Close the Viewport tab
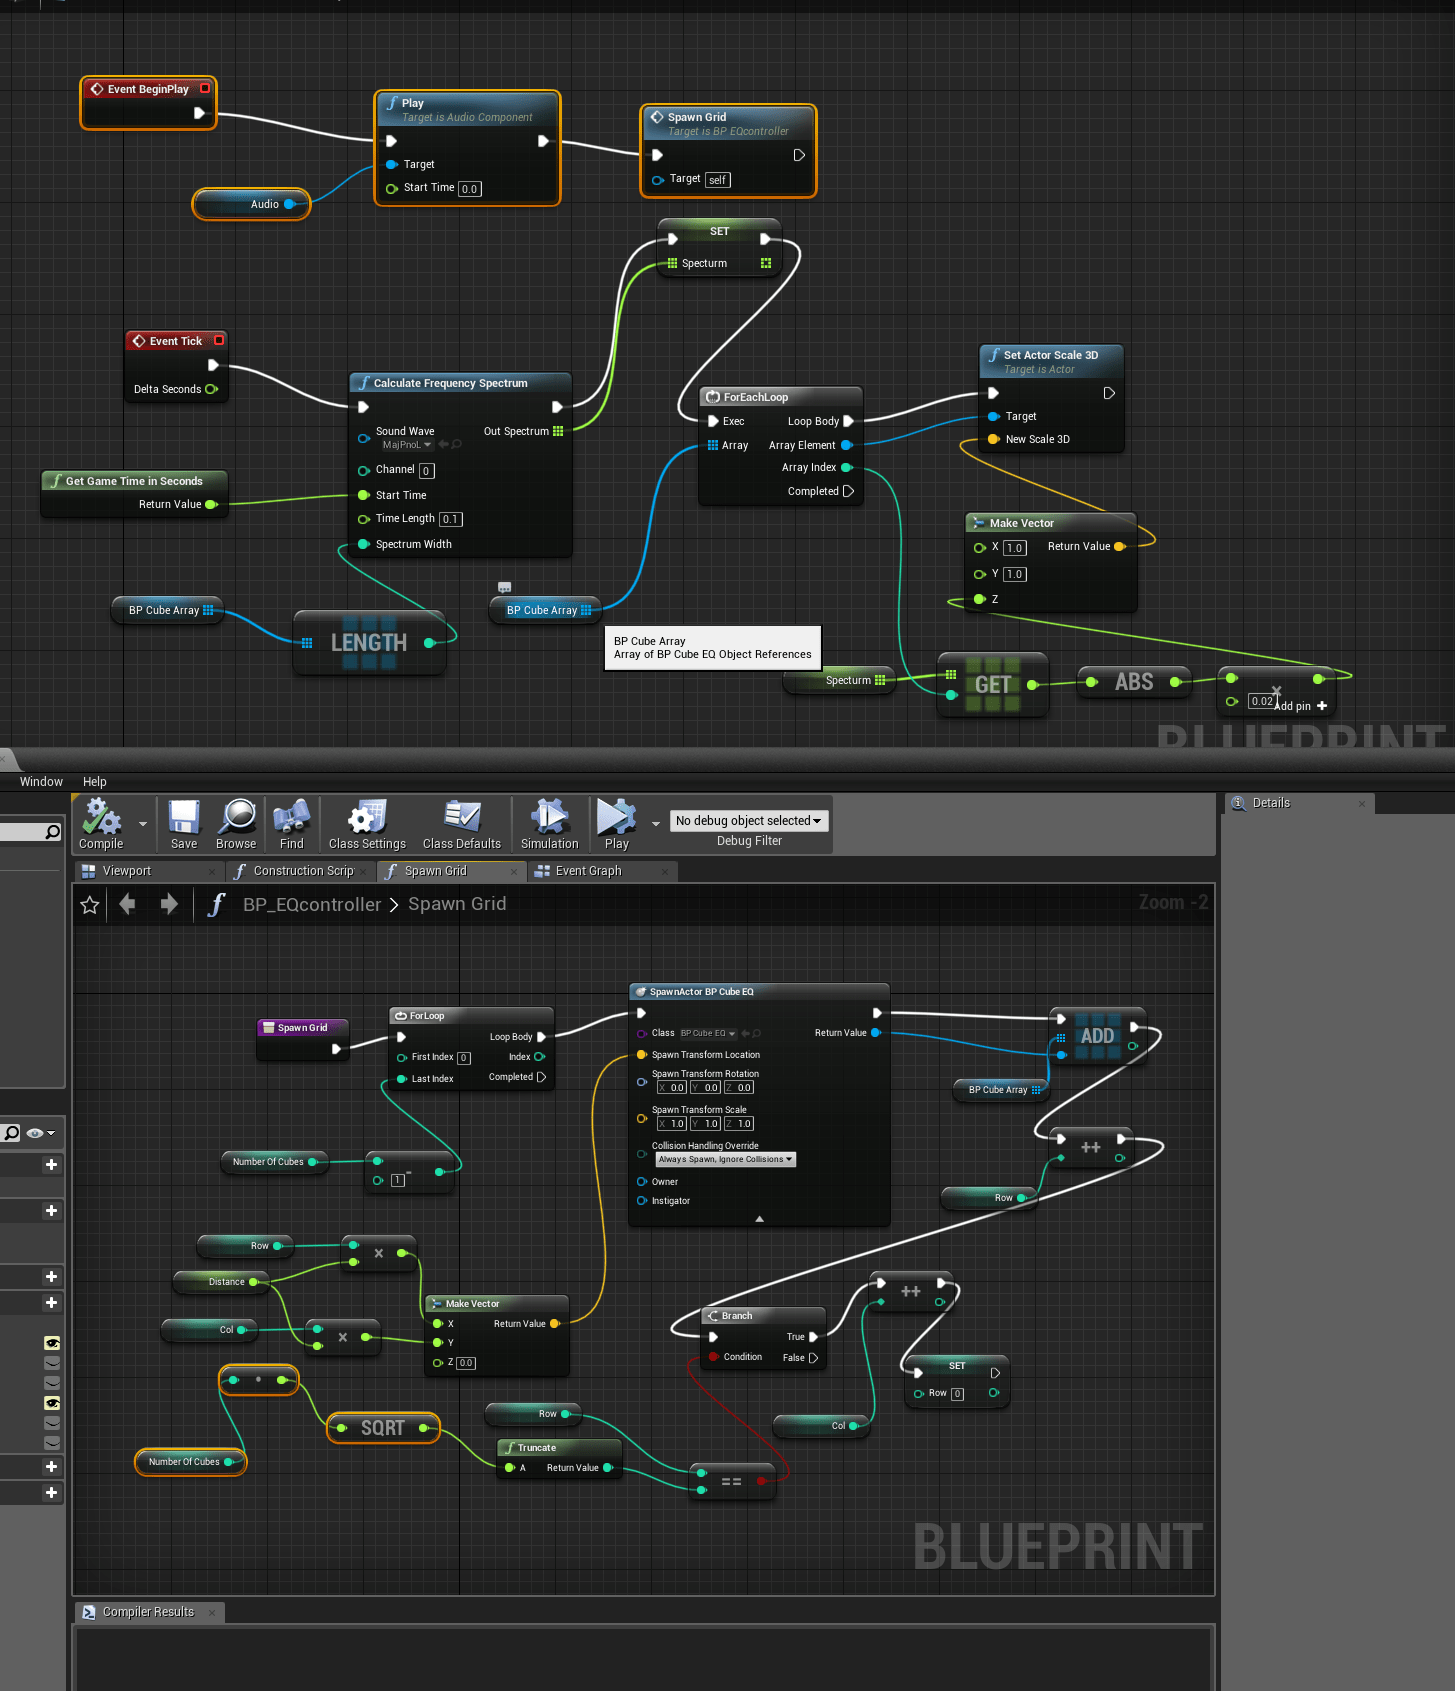1455x1691 pixels. click(212, 872)
